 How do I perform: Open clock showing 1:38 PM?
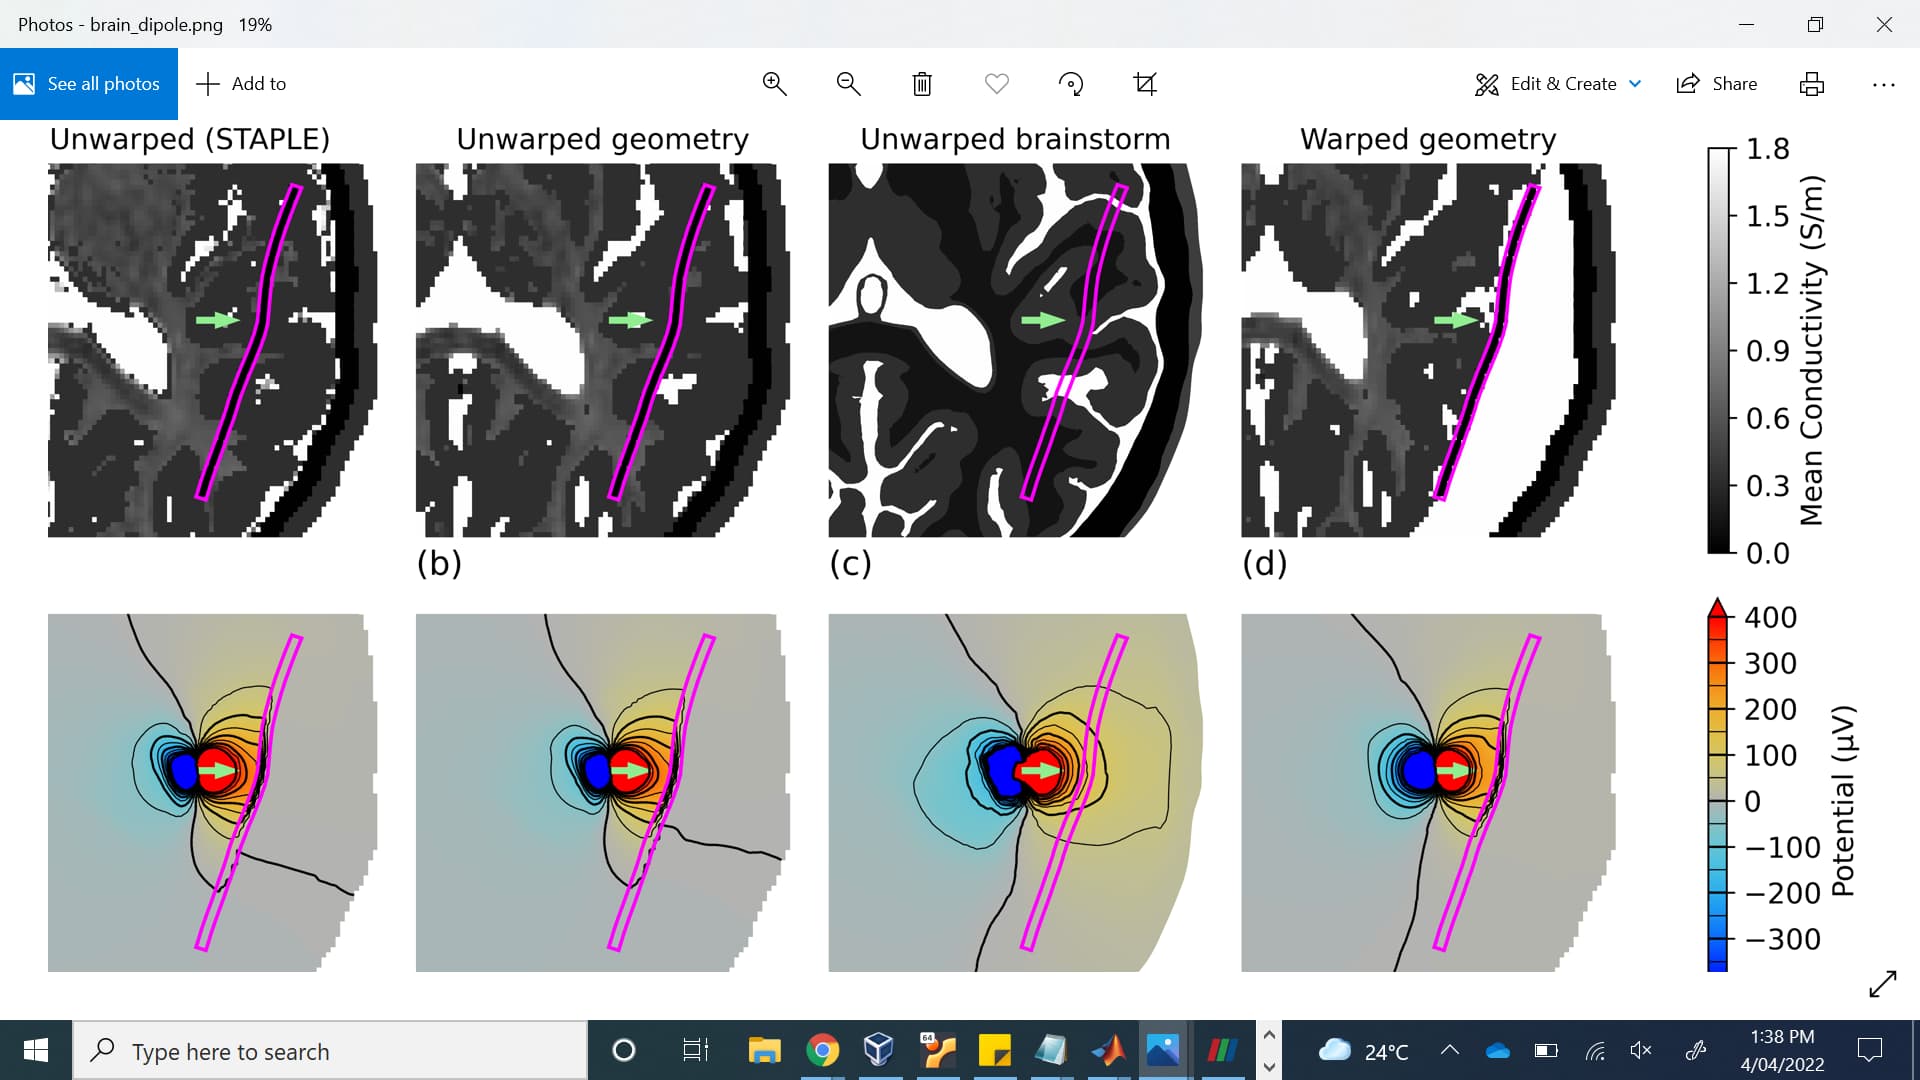pyautogui.click(x=1782, y=1051)
